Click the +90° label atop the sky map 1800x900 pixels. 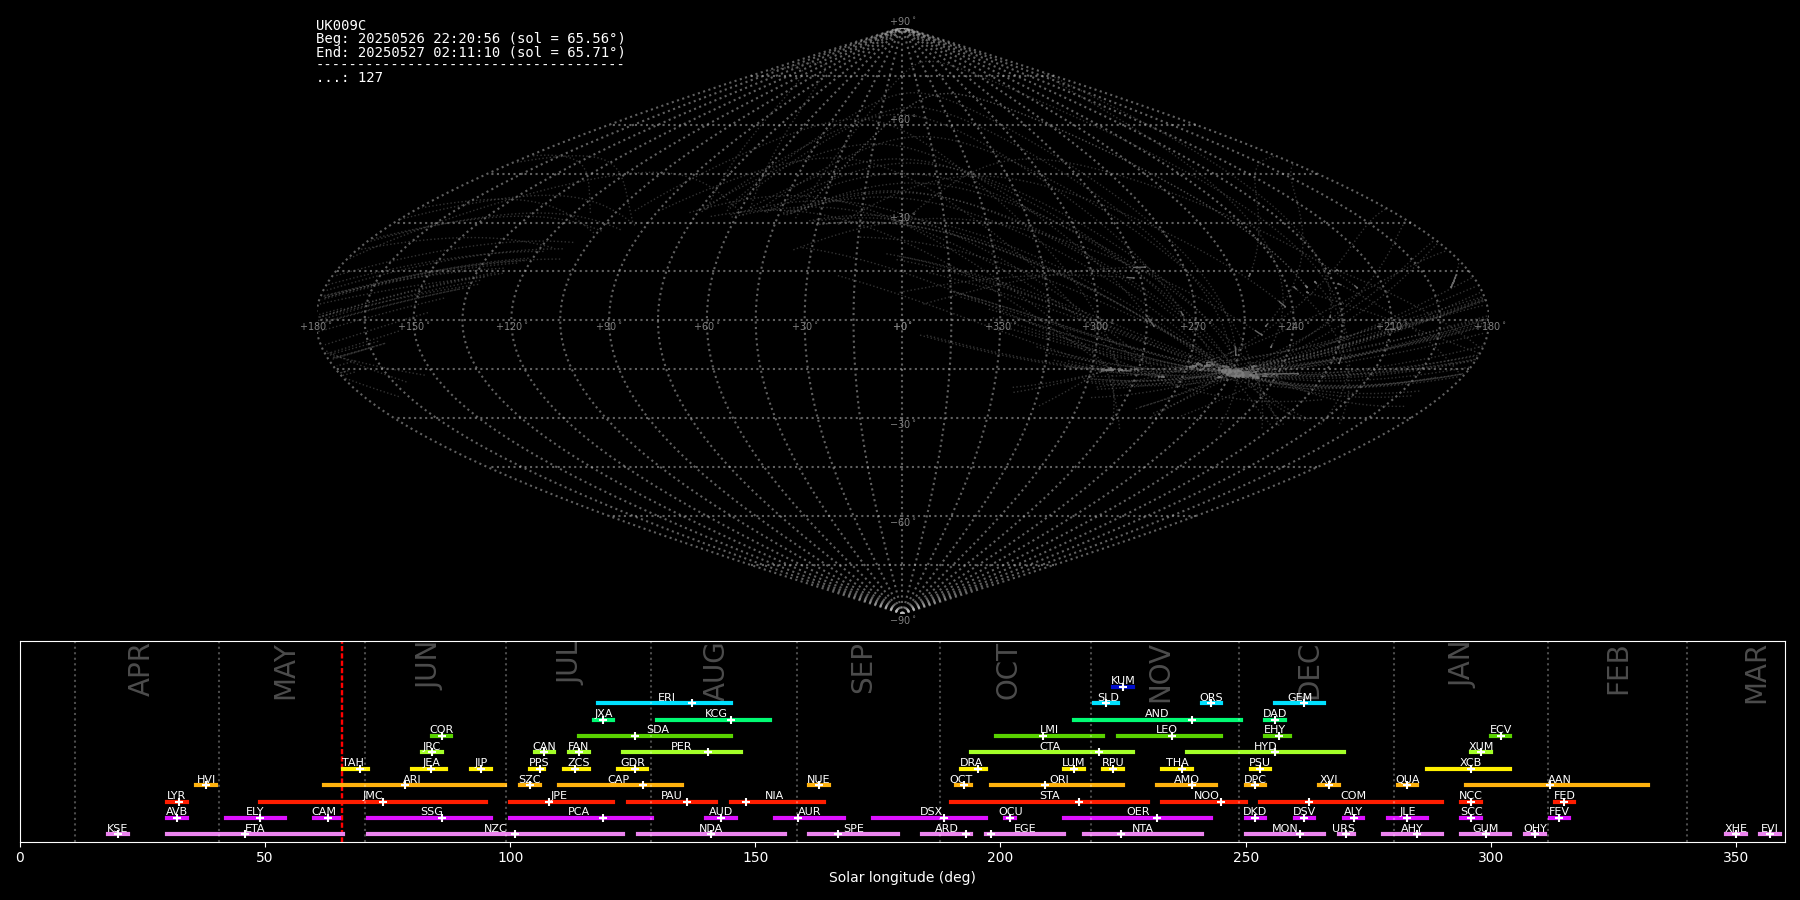point(902,21)
